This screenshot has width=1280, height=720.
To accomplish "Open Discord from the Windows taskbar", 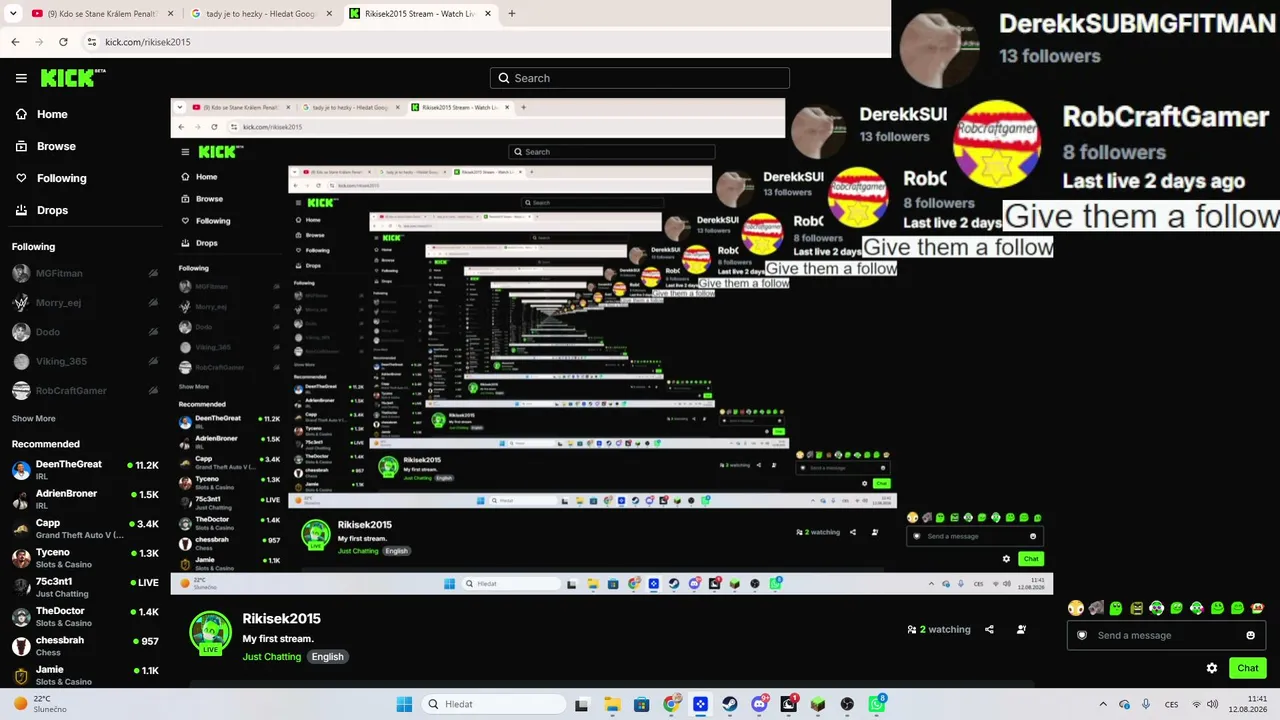I will pyautogui.click(x=759, y=704).
